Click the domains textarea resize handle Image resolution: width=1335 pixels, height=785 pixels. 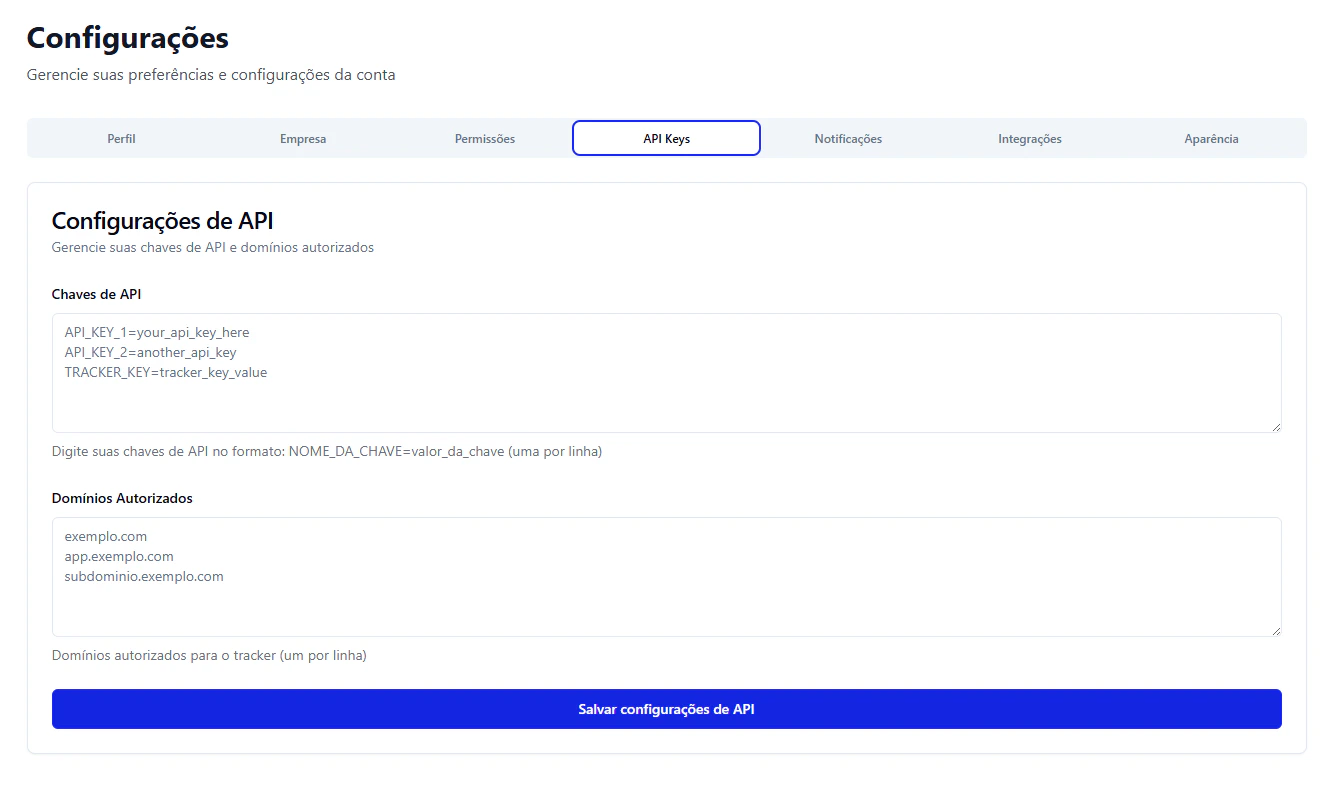pyautogui.click(x=1276, y=632)
